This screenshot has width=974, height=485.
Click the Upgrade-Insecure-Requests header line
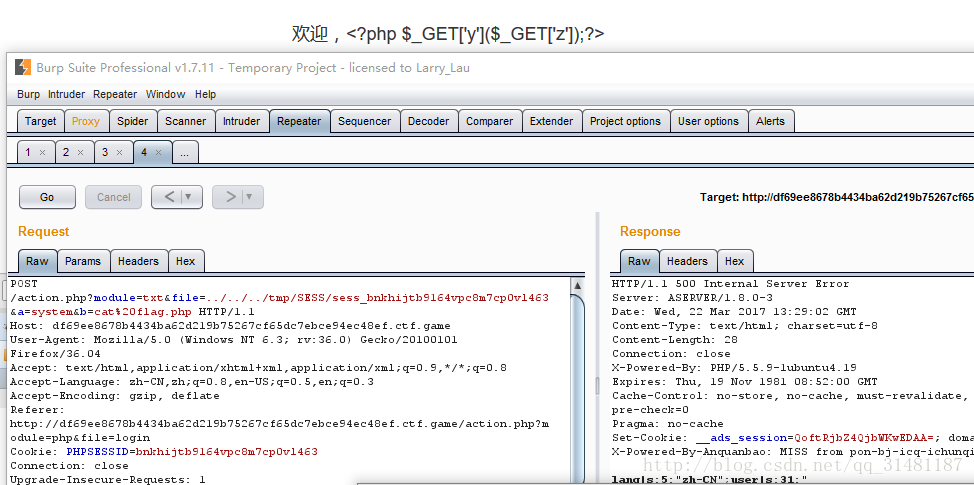click(x=107, y=479)
